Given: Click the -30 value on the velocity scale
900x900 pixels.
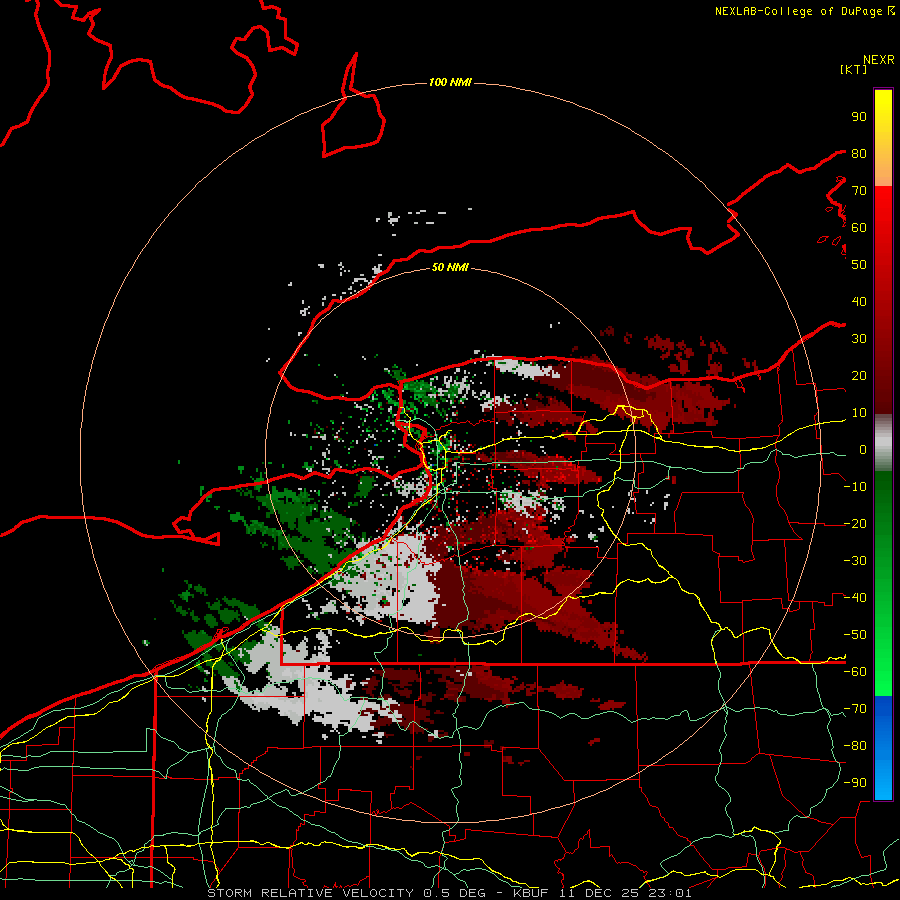Looking at the screenshot, I should pos(855,561).
